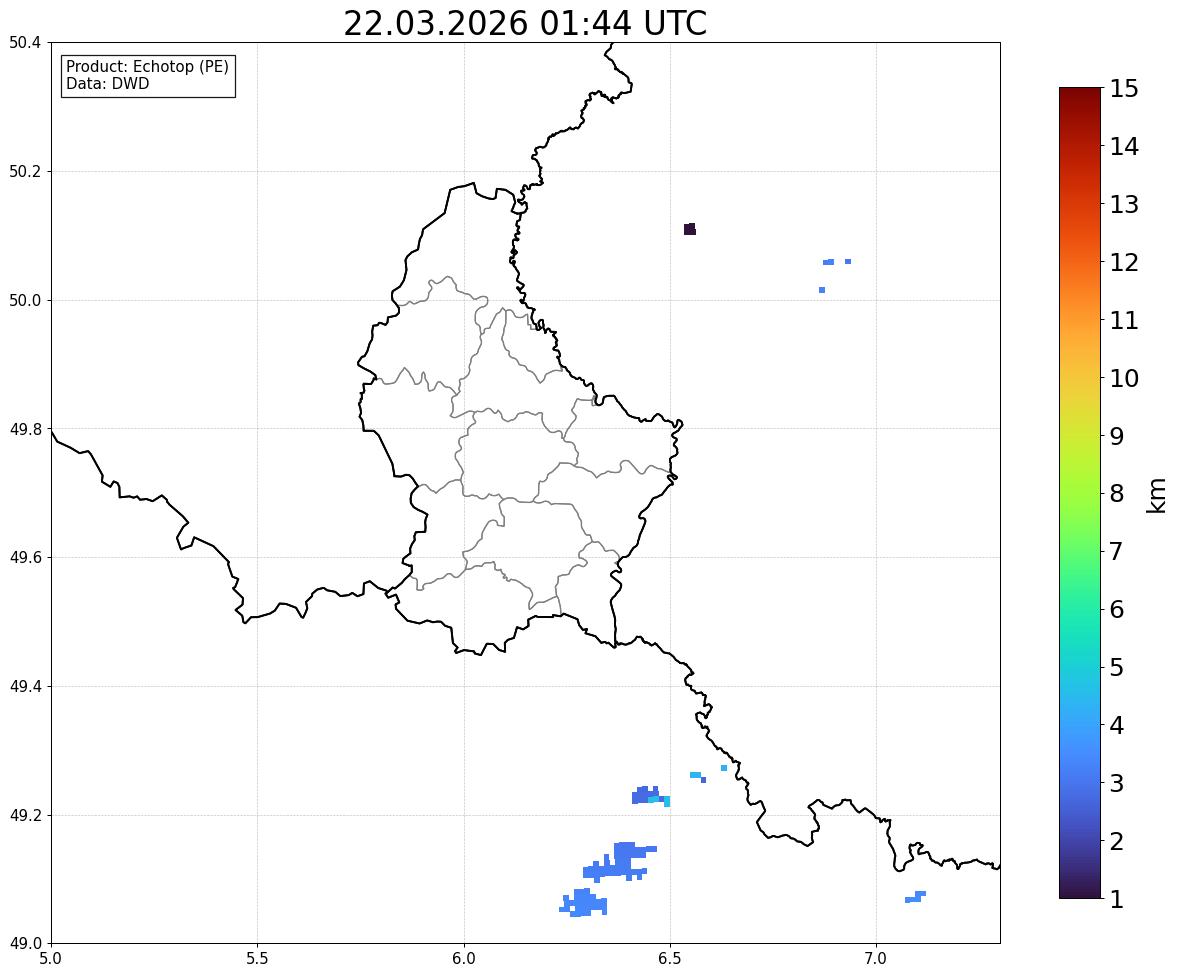Pick the green 7 km colorbar shade
The image size is (1178, 976).
(x=1080, y=551)
